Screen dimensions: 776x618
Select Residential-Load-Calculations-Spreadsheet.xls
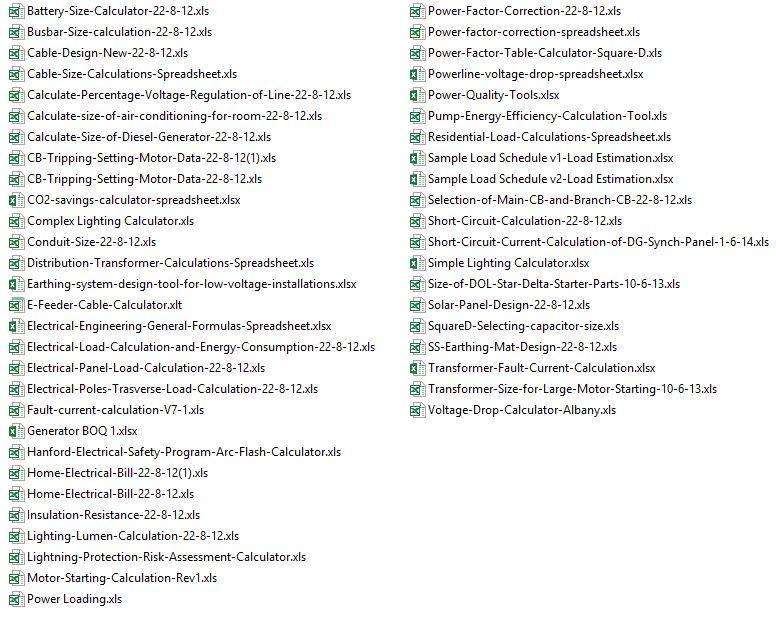pyautogui.click(x=550, y=137)
